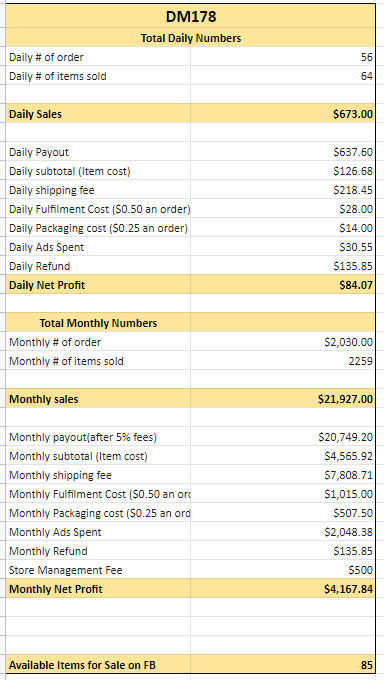This screenshot has height=680, width=384.
Task: Select the Monthly # of order $2,030.00 value
Action: coord(283,342)
